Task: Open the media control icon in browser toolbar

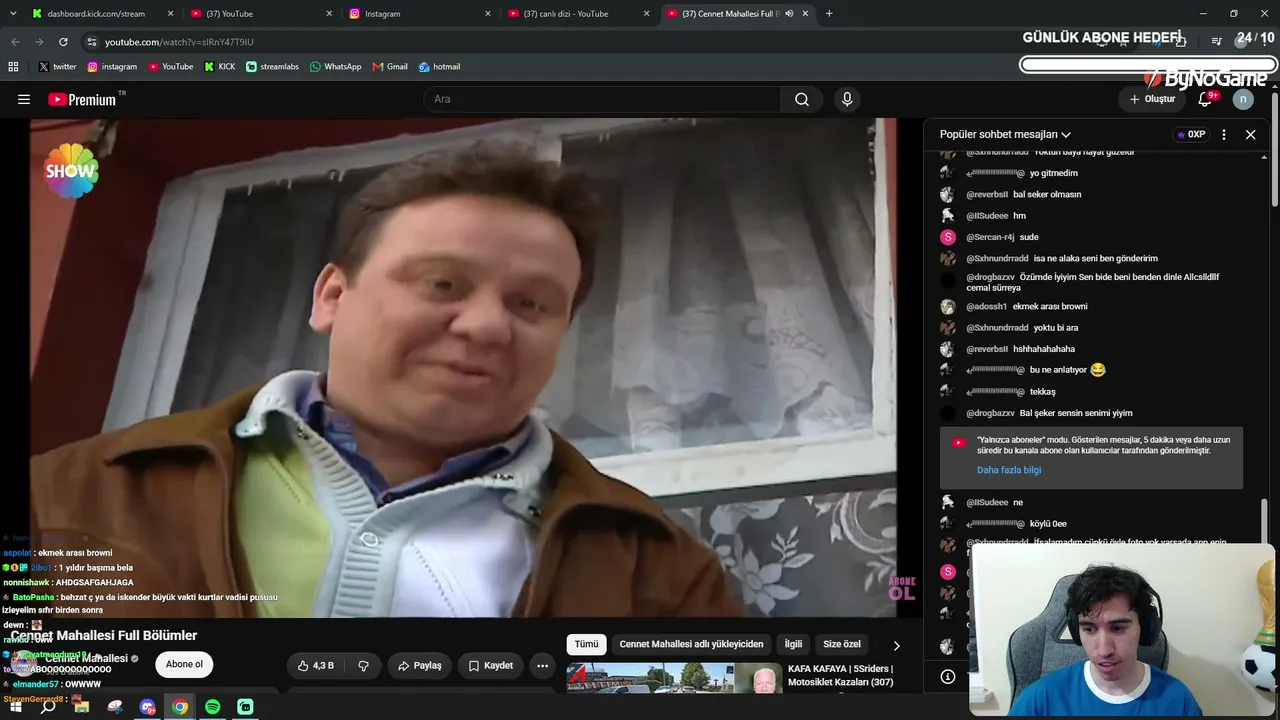Action: coord(1216,41)
